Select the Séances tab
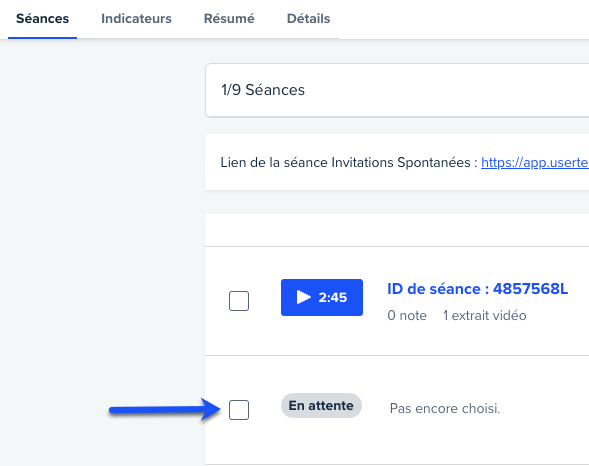Screen dimensions: 589x466 42,18
